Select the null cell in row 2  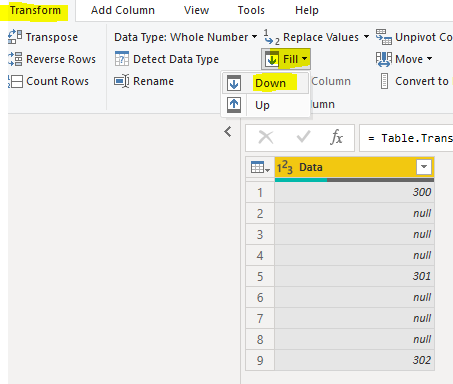point(355,213)
